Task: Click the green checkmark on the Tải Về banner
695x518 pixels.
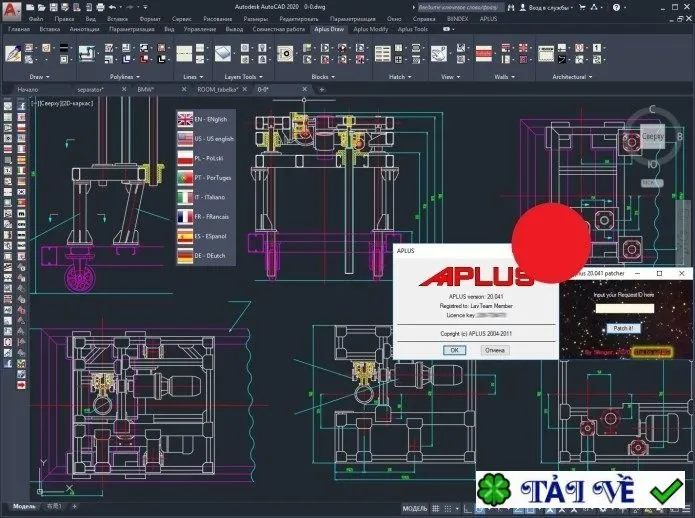Action: [666, 491]
